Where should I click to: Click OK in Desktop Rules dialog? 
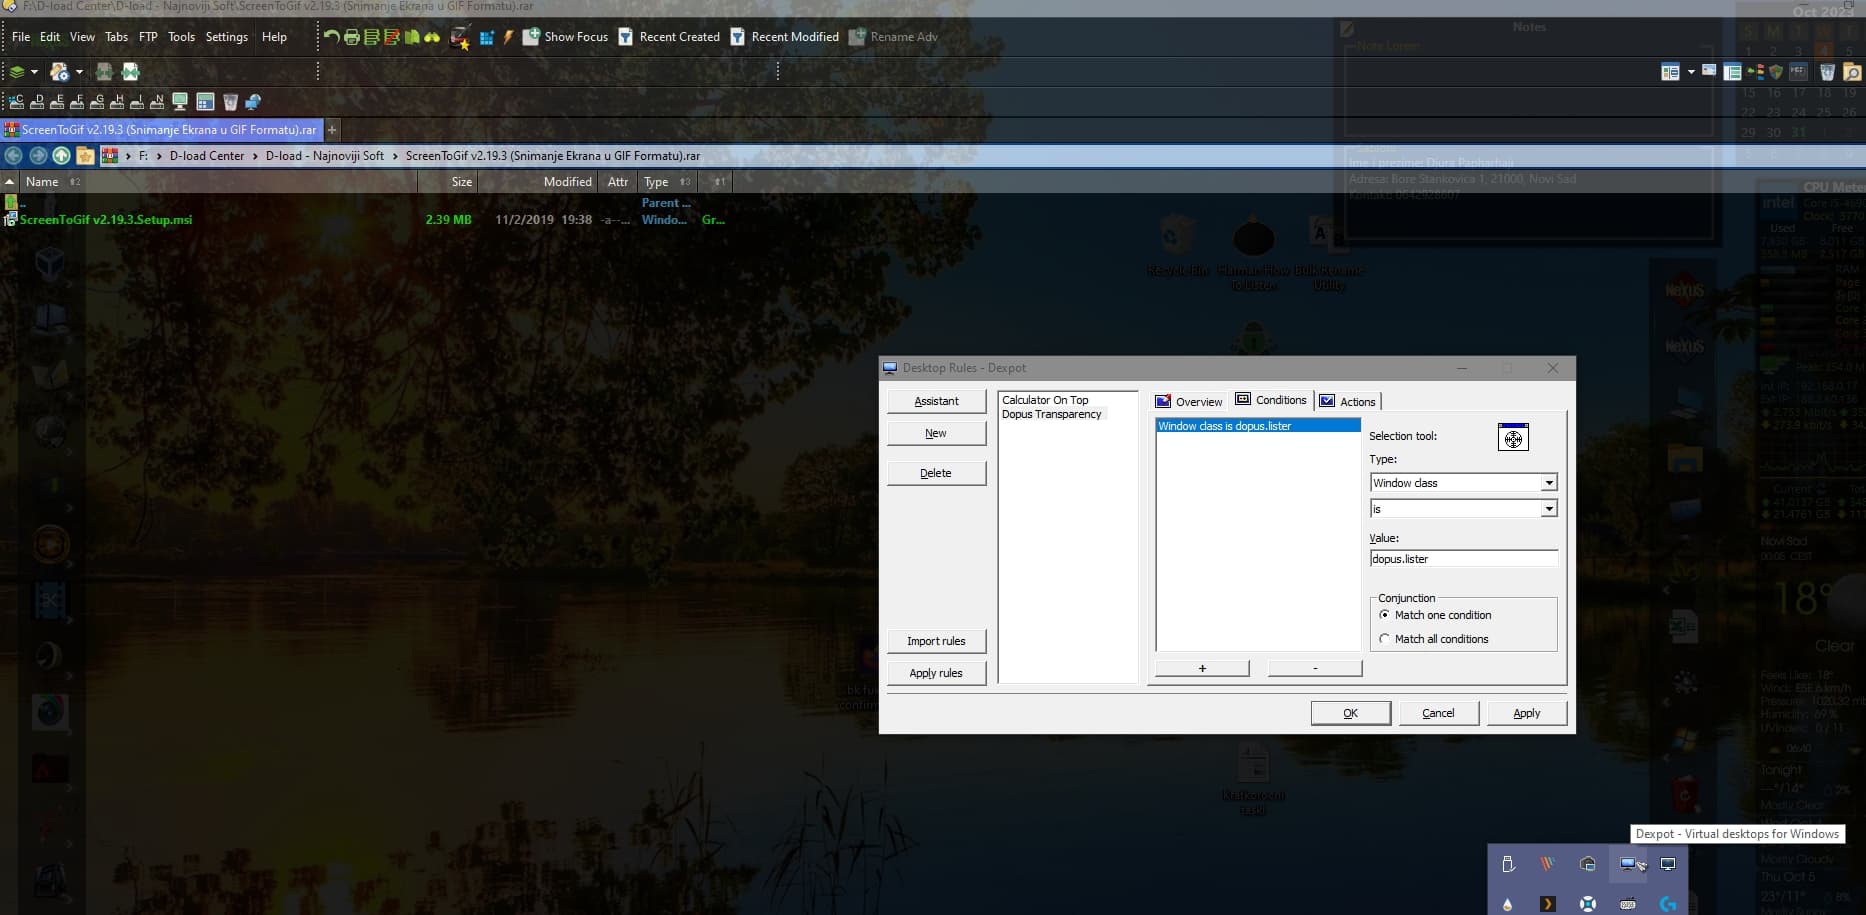pyautogui.click(x=1350, y=713)
